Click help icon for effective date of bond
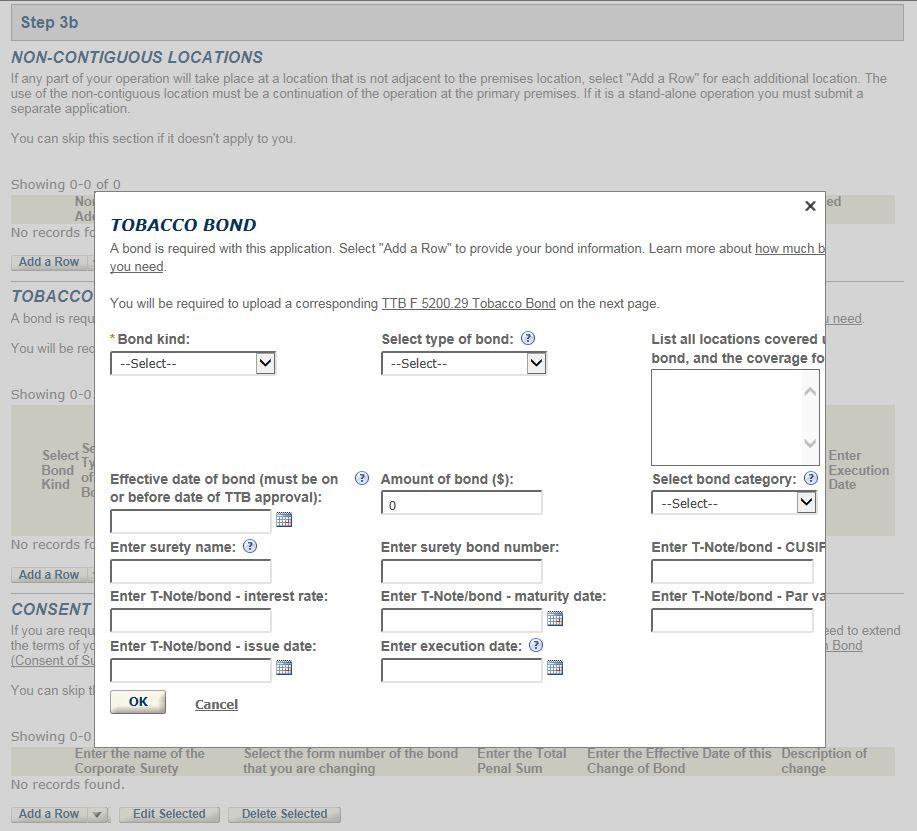Image resolution: width=917 pixels, height=831 pixels. coord(362,479)
